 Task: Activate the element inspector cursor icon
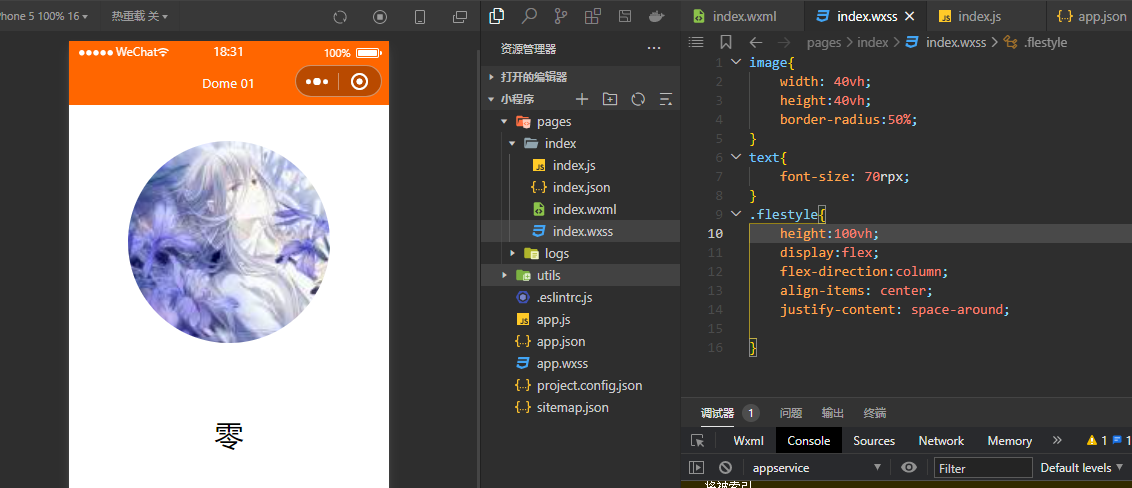(697, 440)
